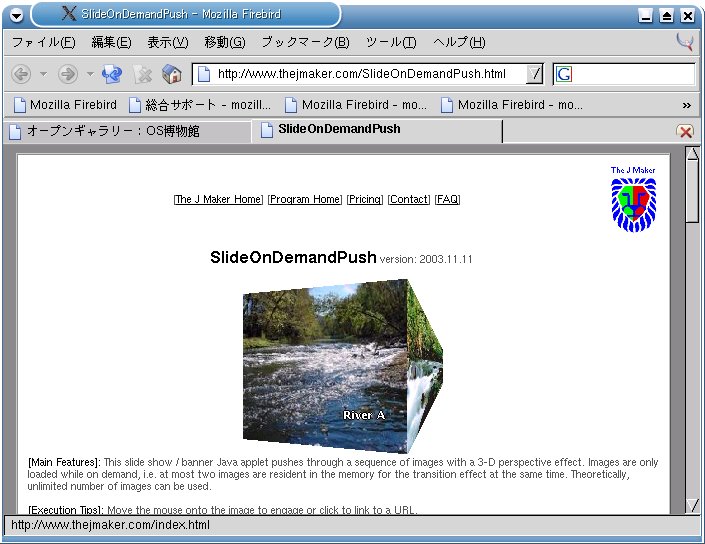This screenshot has width=705, height=544.
Task: Open the 編集(E) menu
Action: coord(112,42)
